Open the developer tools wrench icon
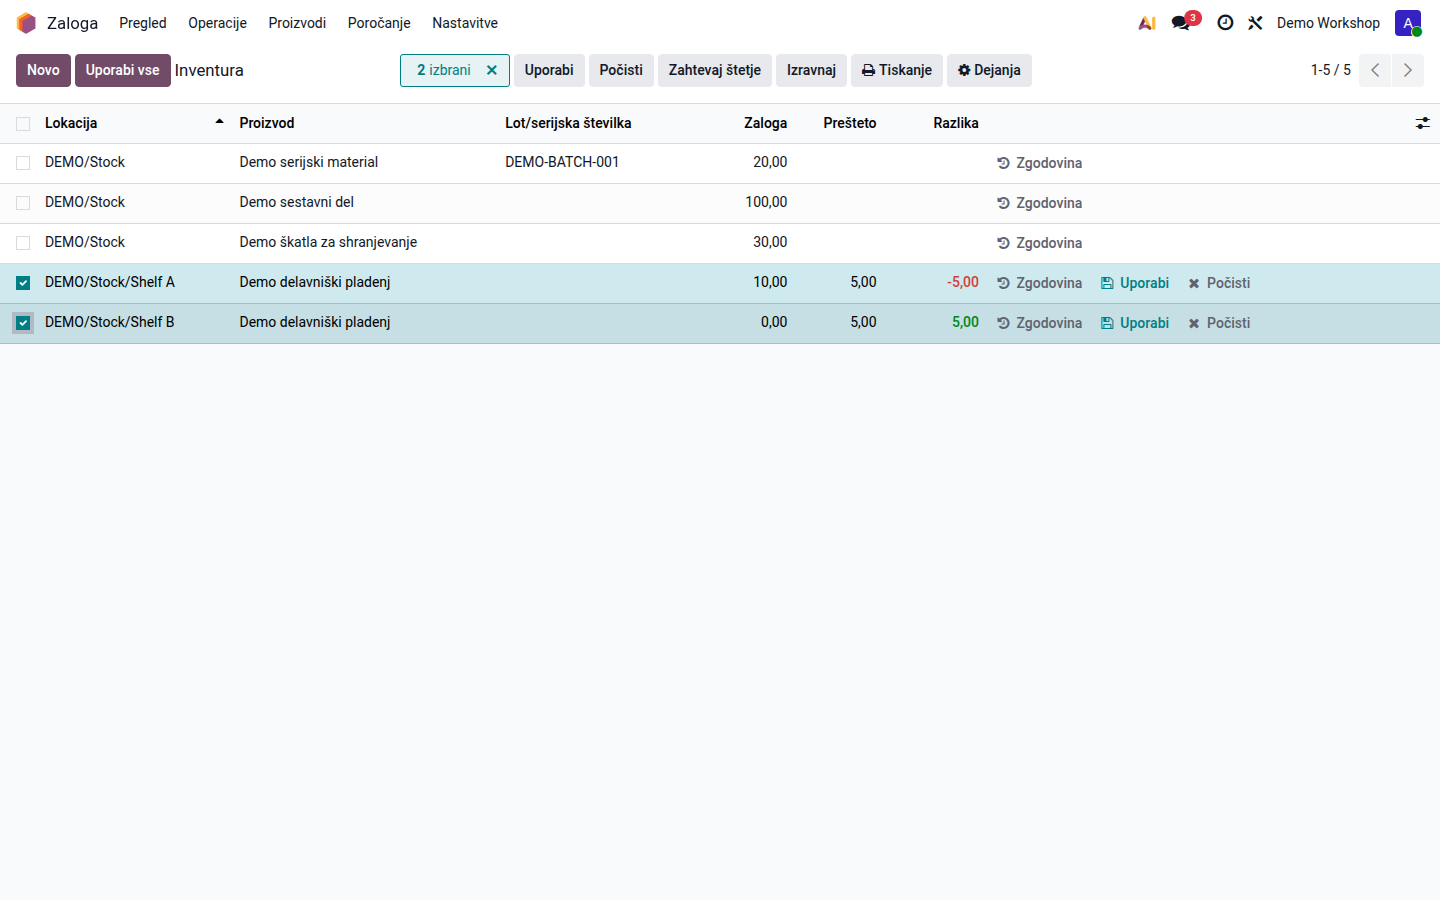The width and height of the screenshot is (1440, 900). pyautogui.click(x=1255, y=23)
